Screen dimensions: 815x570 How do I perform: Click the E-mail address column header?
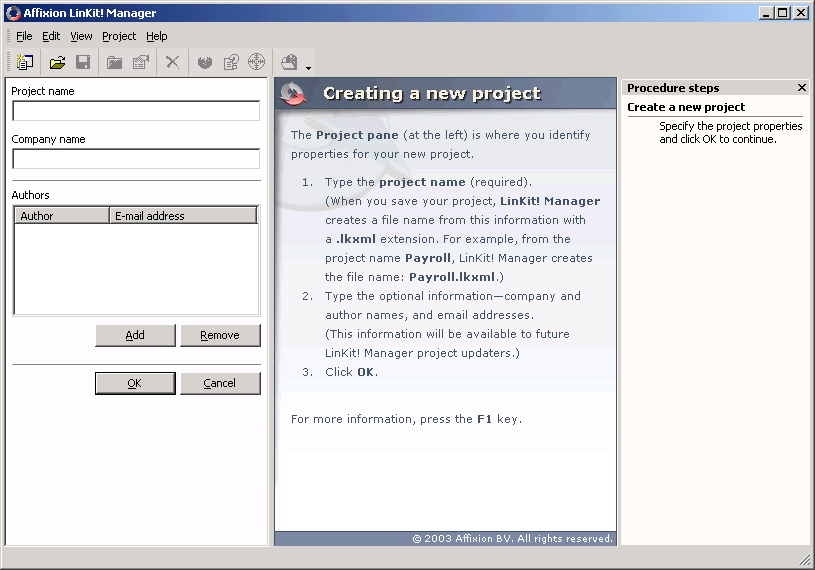tap(182, 215)
